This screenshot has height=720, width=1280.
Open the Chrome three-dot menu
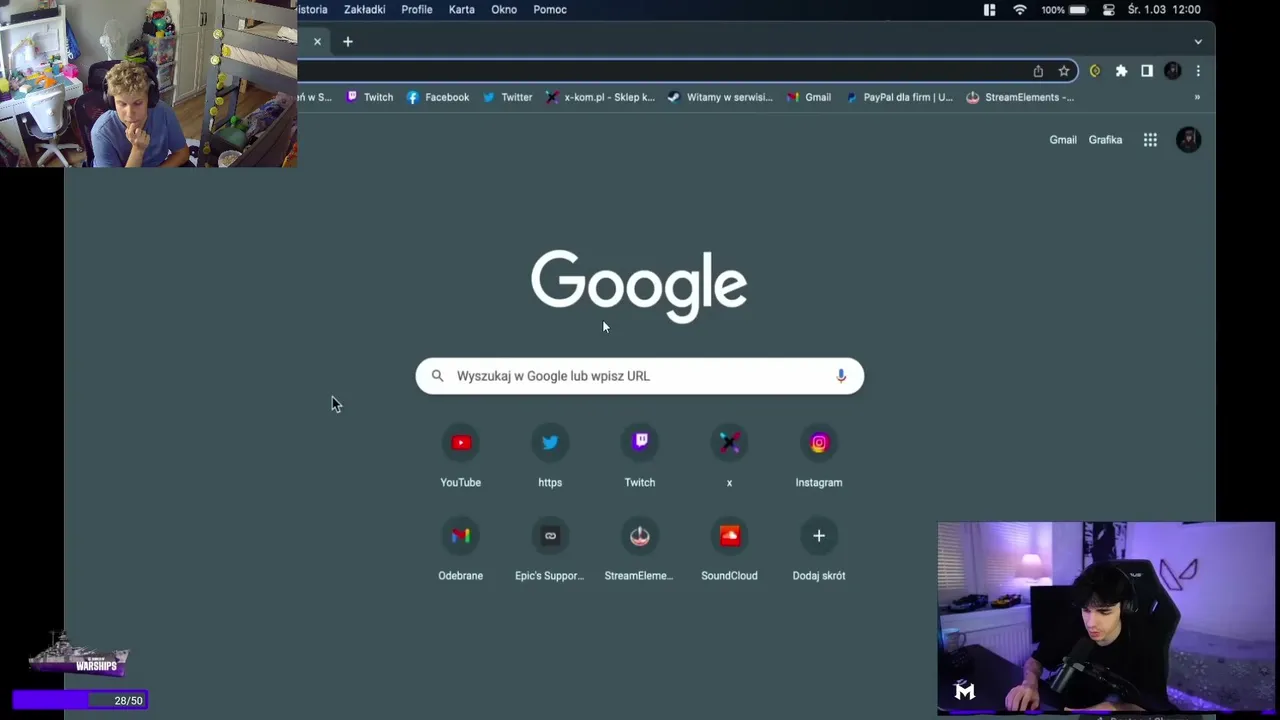click(1198, 71)
